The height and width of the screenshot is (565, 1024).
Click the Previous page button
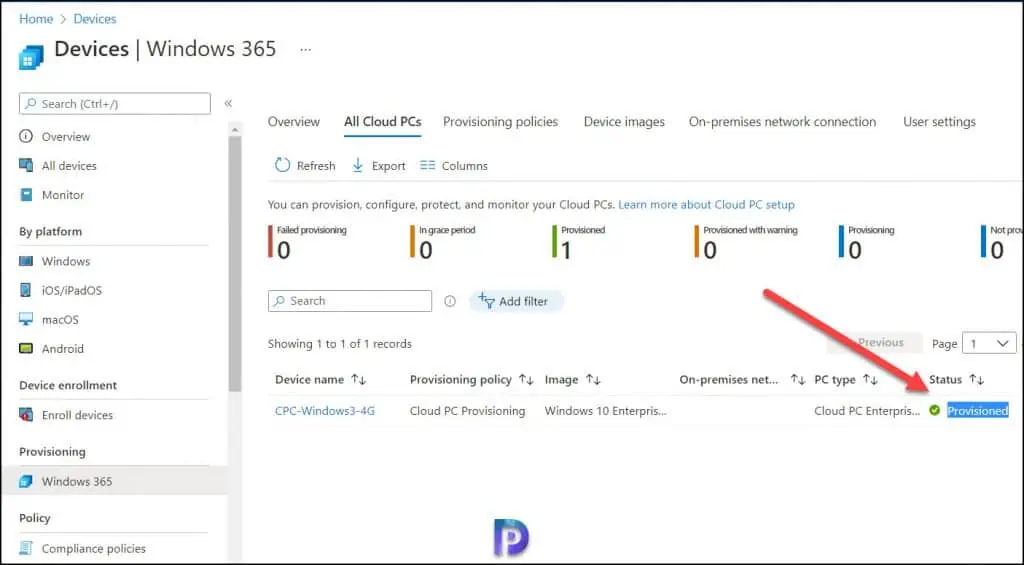coord(875,342)
